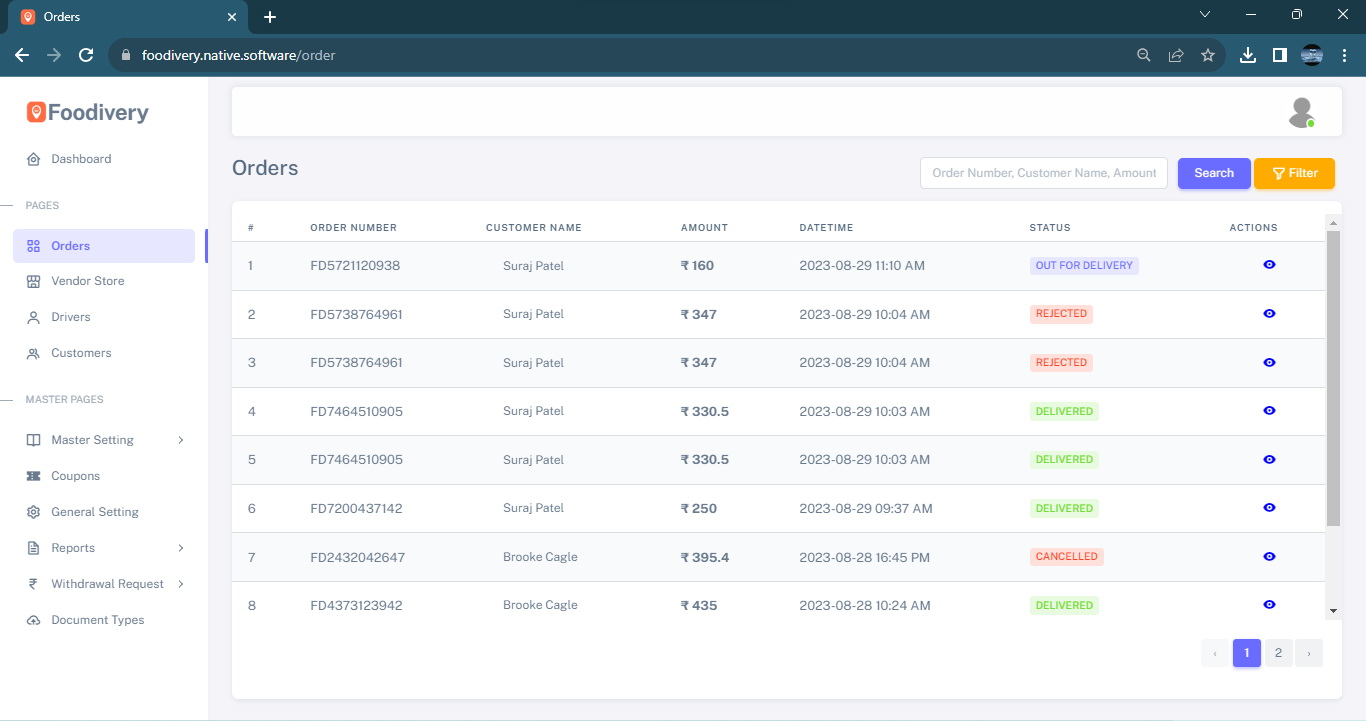Click the browser address bar URL
The width and height of the screenshot is (1366, 721).
click(x=239, y=55)
